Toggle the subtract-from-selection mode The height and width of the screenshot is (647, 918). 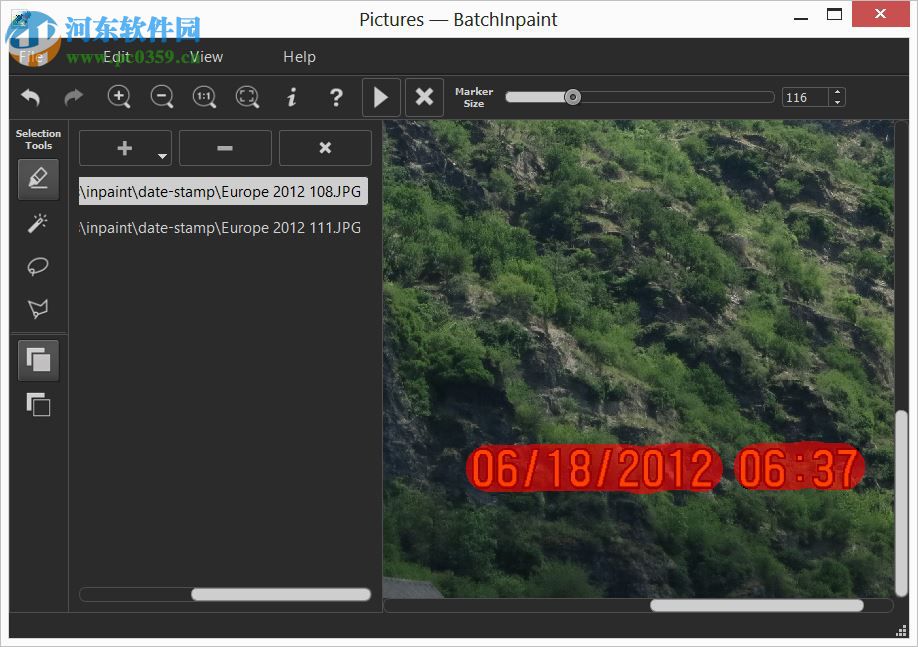pos(38,405)
